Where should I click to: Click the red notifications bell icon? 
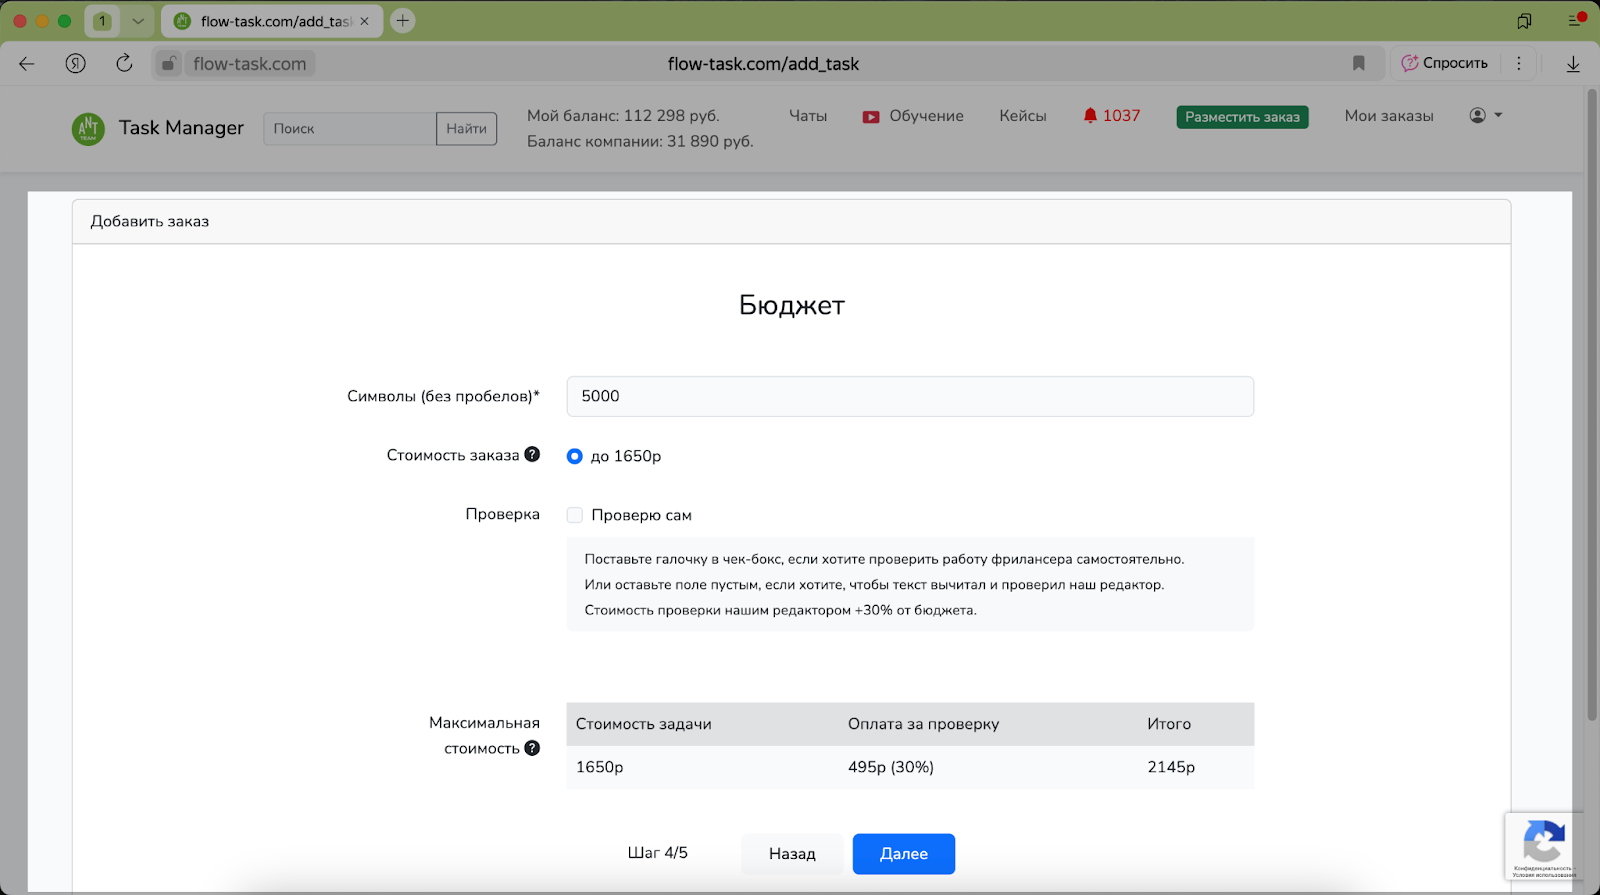pos(1090,116)
